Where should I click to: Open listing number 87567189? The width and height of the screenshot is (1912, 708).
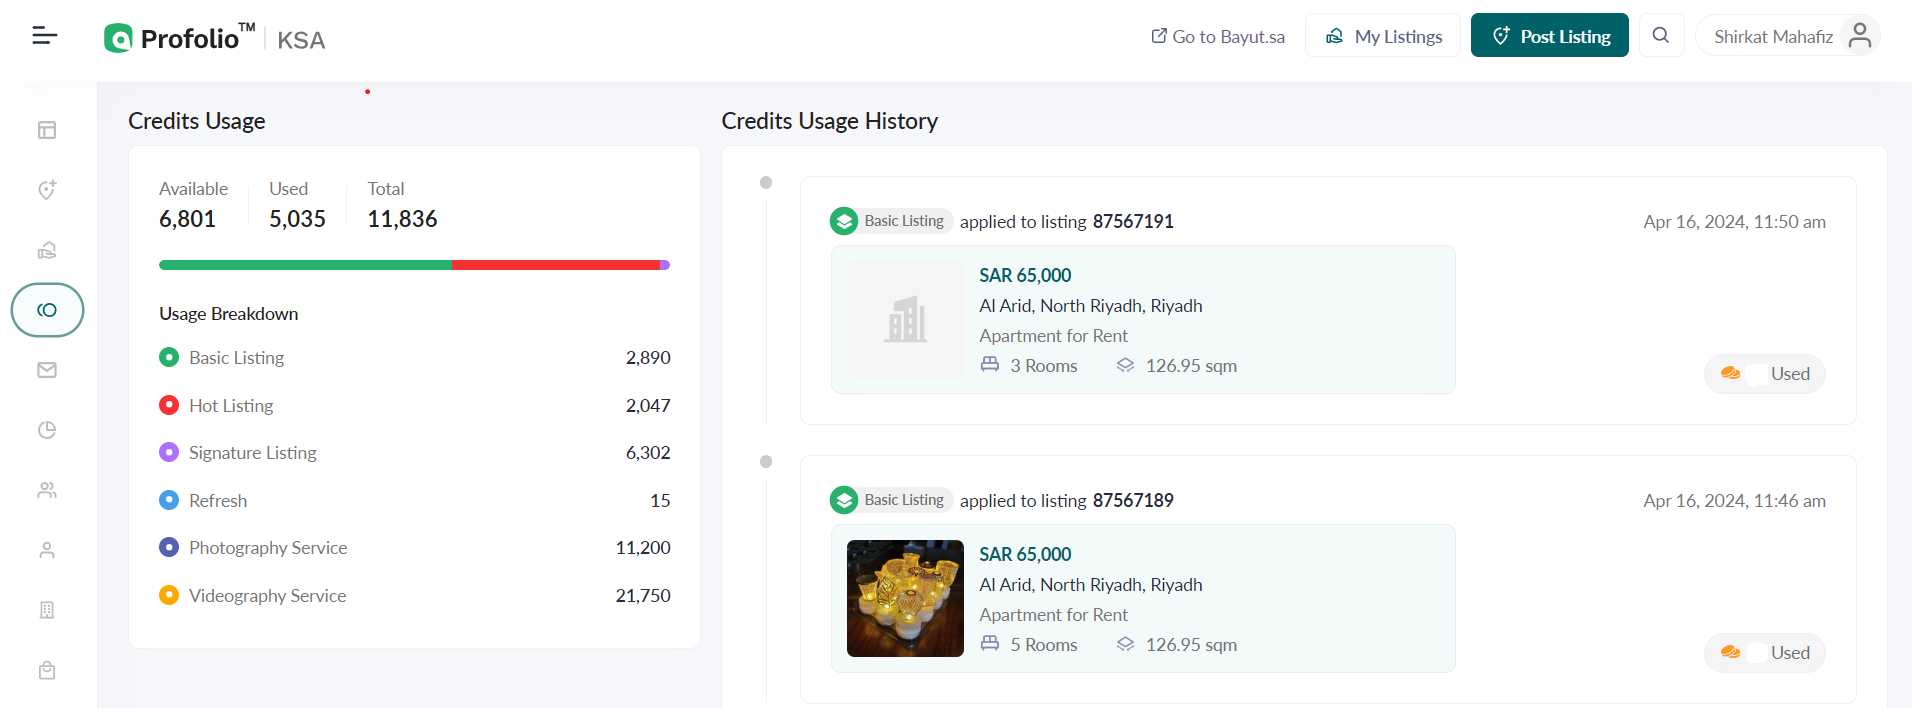pos(1133,500)
